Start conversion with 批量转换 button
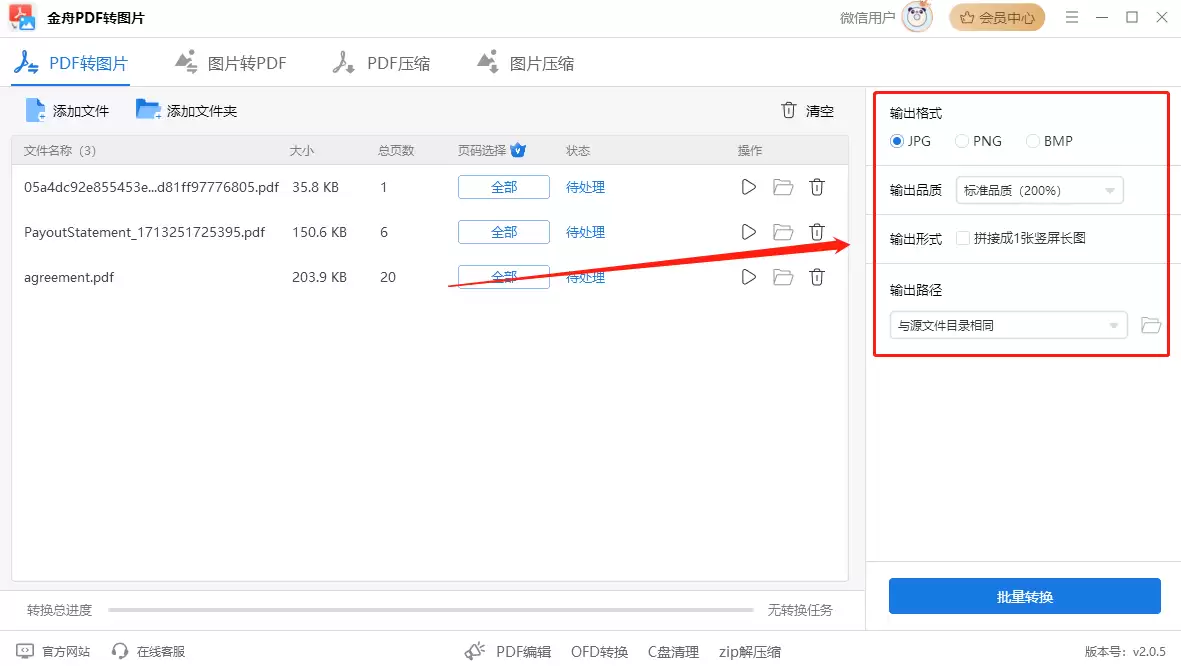 pyautogui.click(x=1024, y=596)
